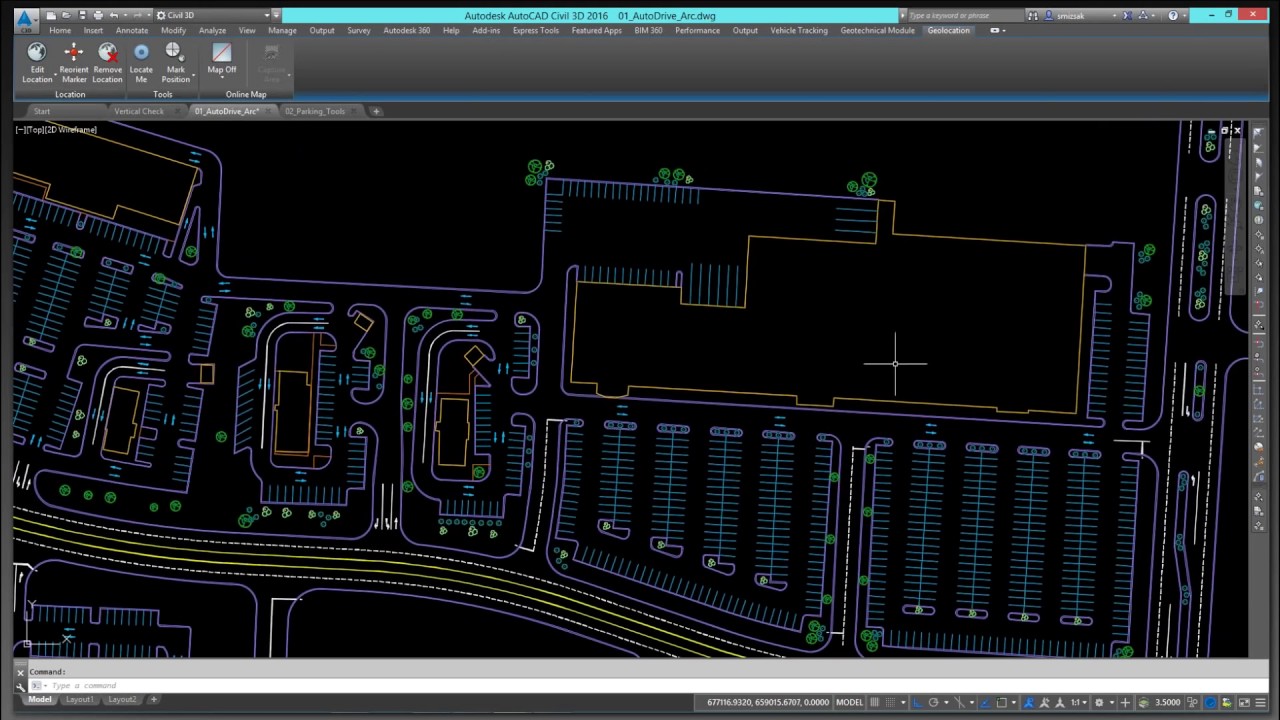Image resolution: width=1280 pixels, height=720 pixels.
Task: Click the Reorient Marker tool
Action: pos(73,64)
